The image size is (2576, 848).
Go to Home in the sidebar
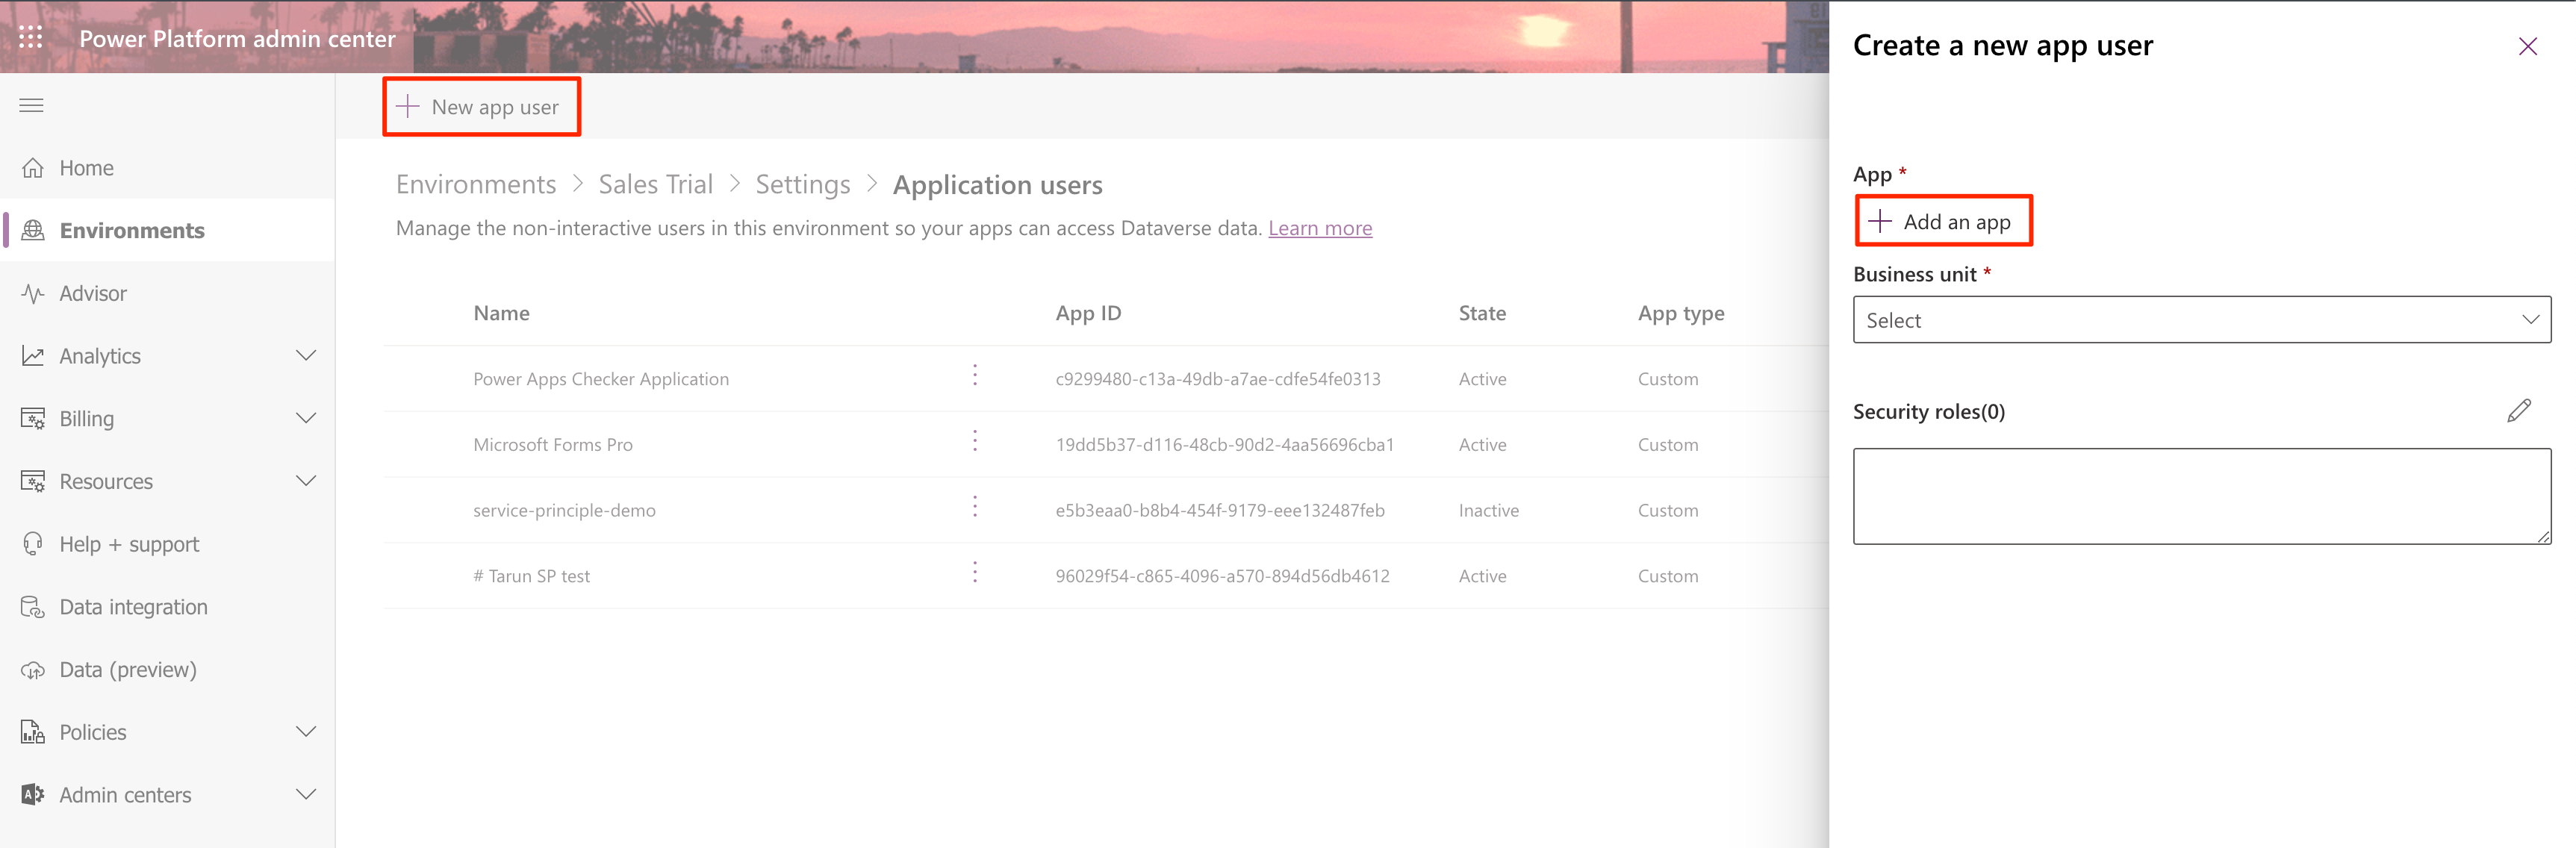(86, 168)
